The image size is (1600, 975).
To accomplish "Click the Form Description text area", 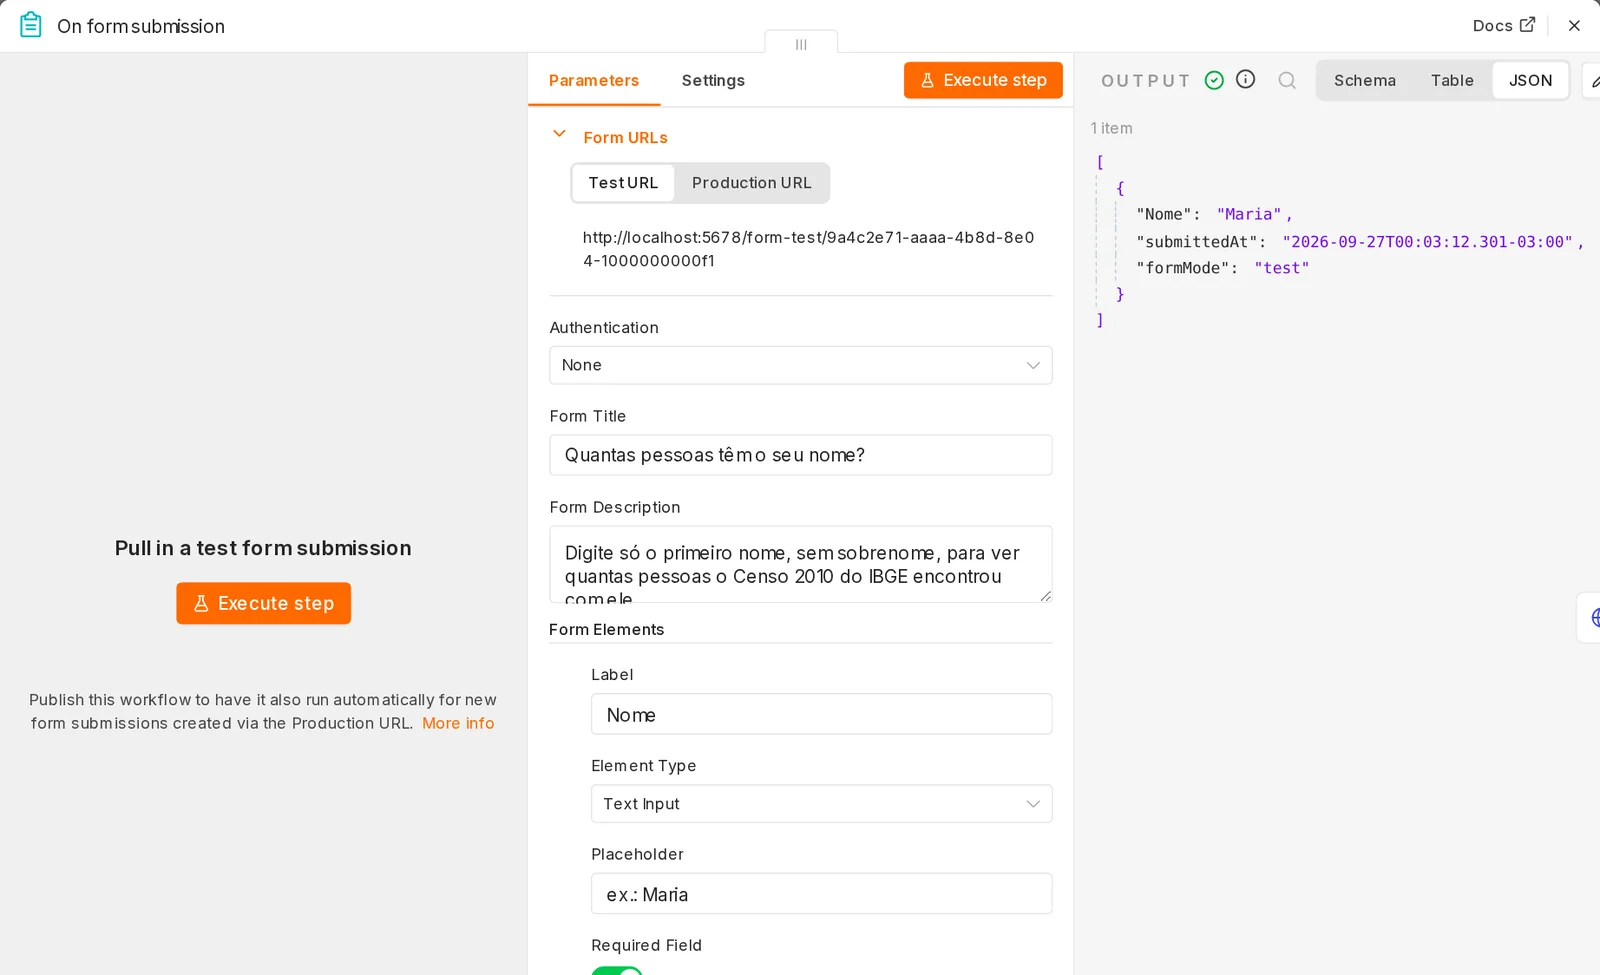I will coord(800,564).
